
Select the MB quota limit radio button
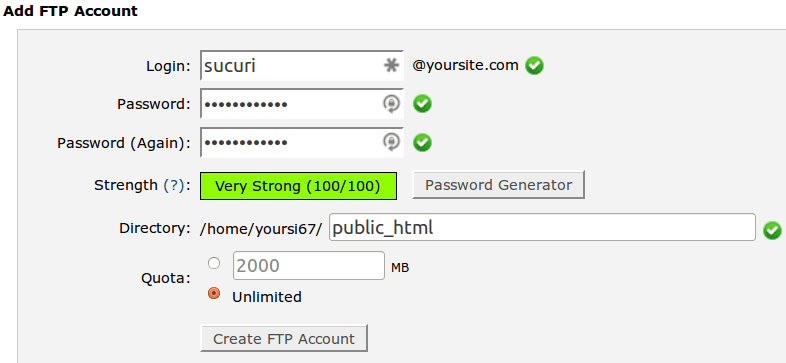(x=214, y=263)
